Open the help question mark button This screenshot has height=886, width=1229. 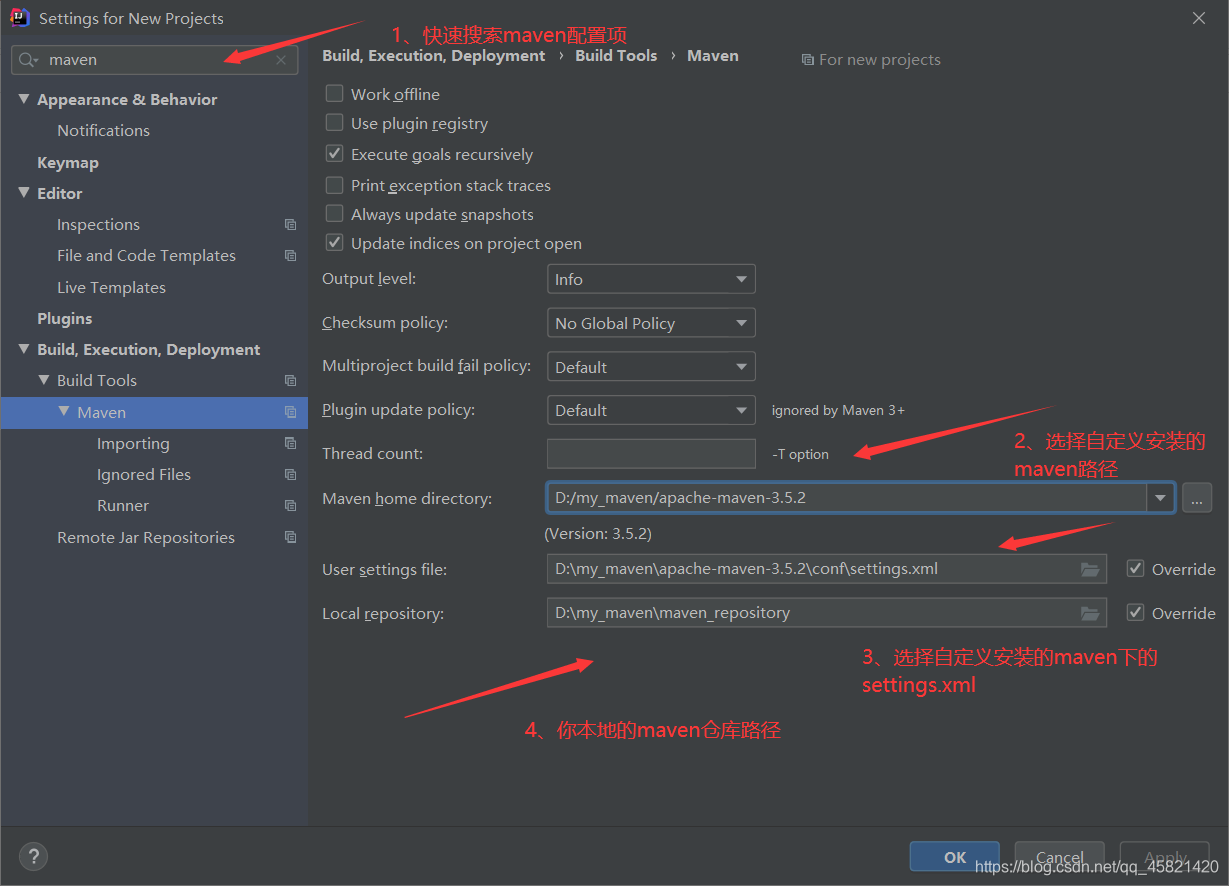33,857
